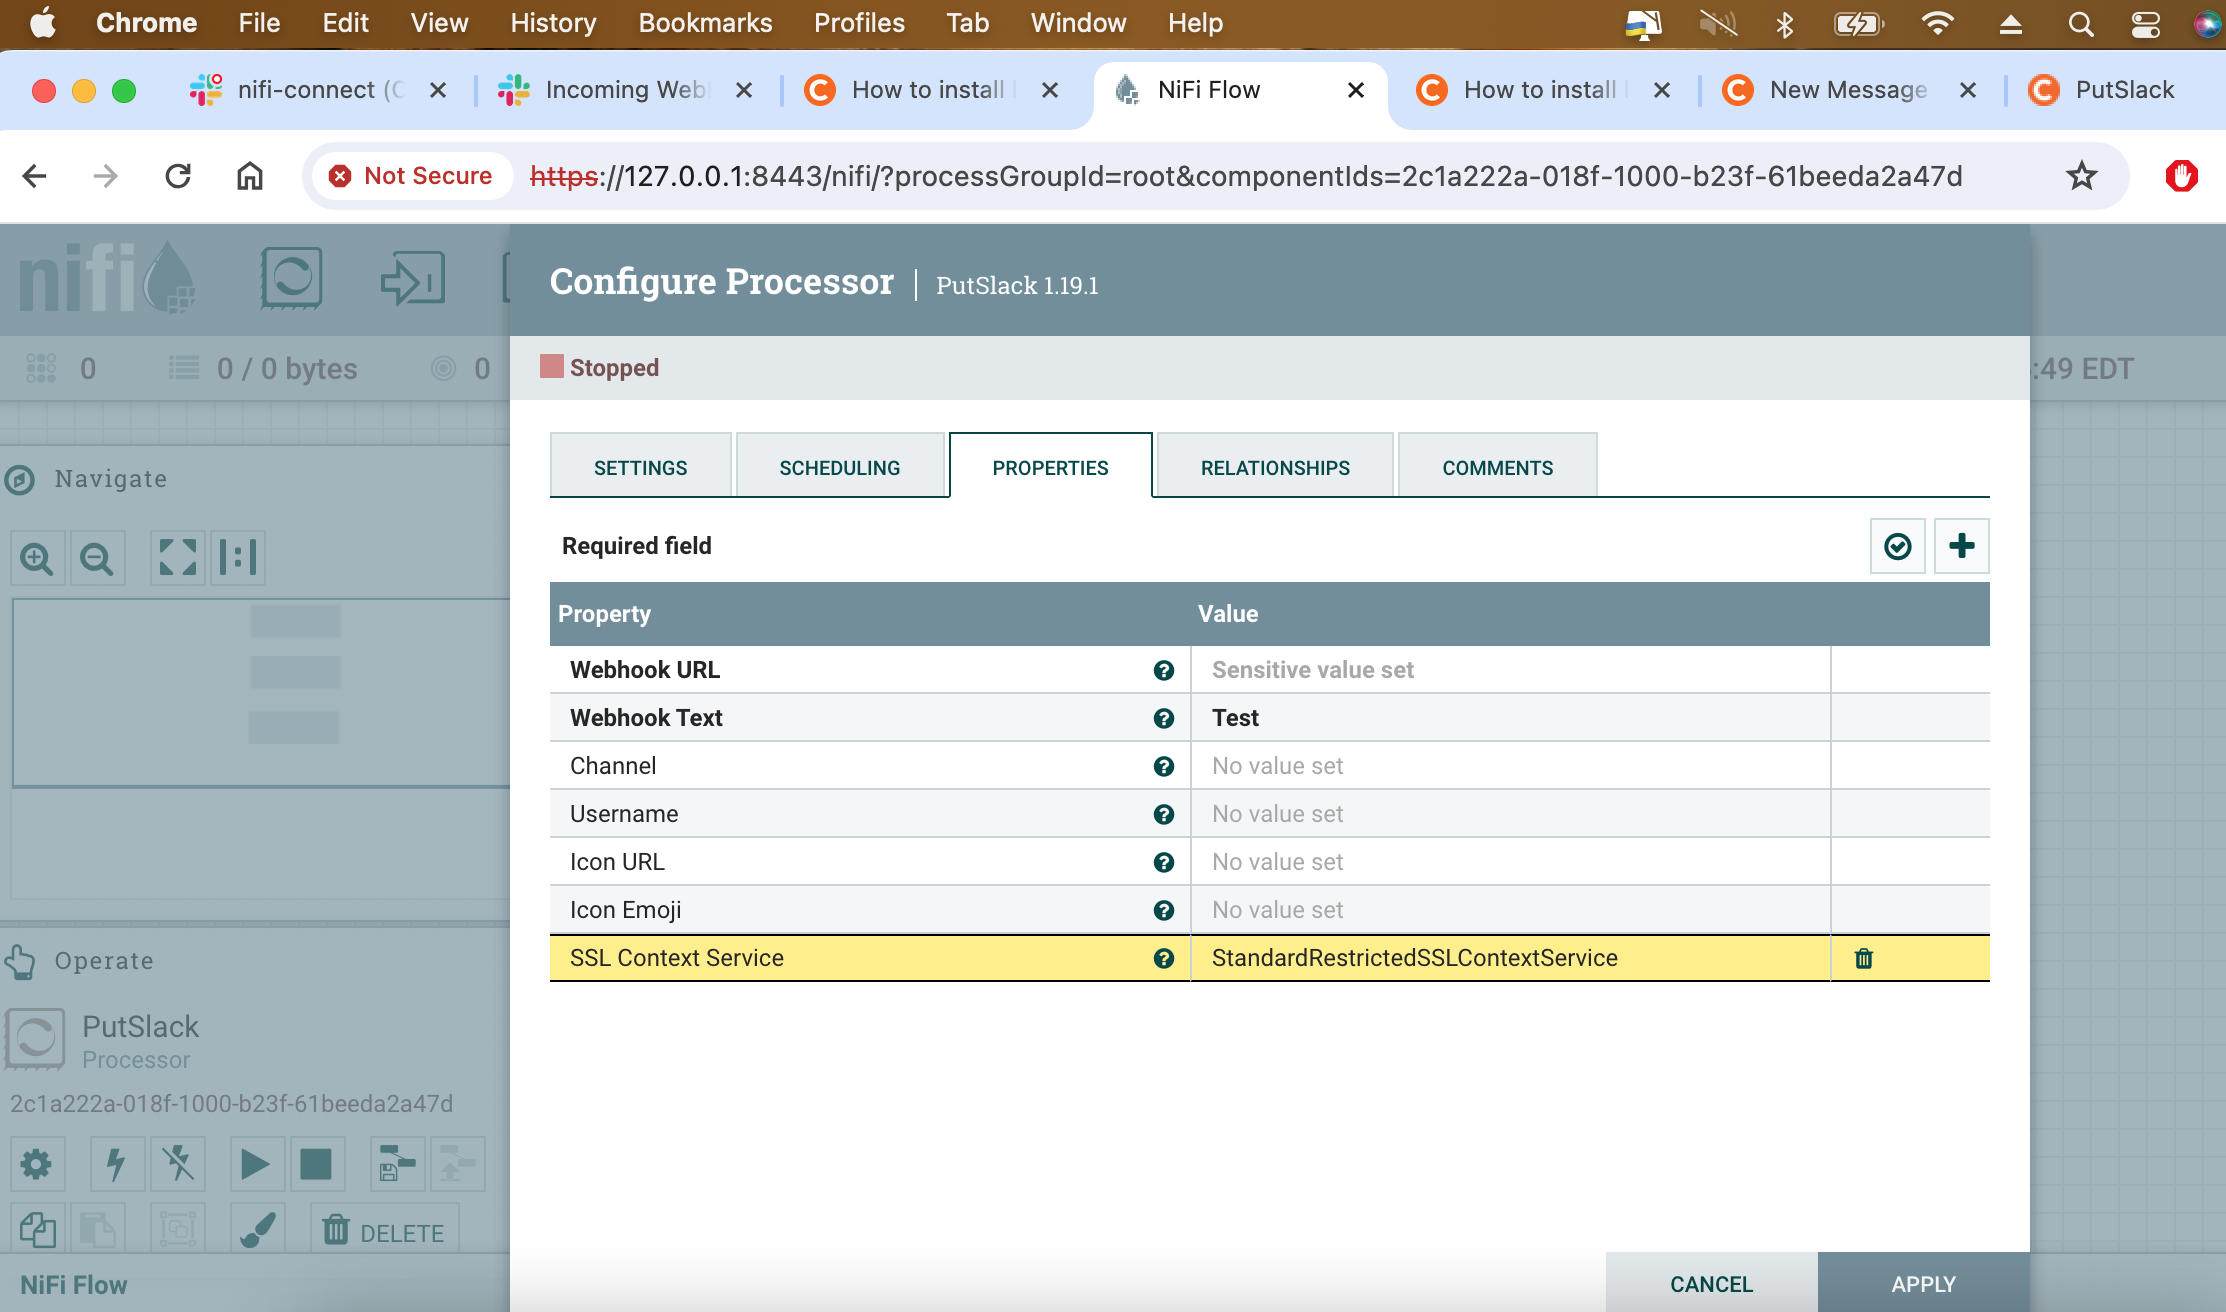Stop the processor using stop icon

pos(317,1164)
